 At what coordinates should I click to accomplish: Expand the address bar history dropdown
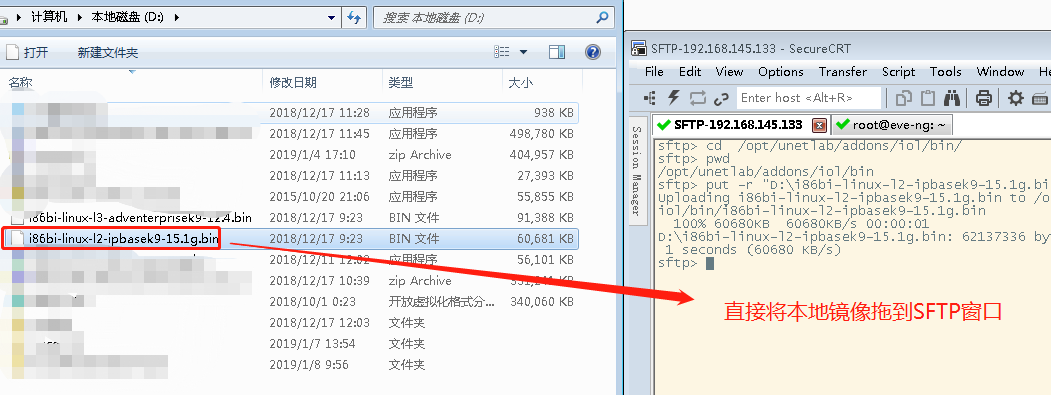tap(331, 17)
